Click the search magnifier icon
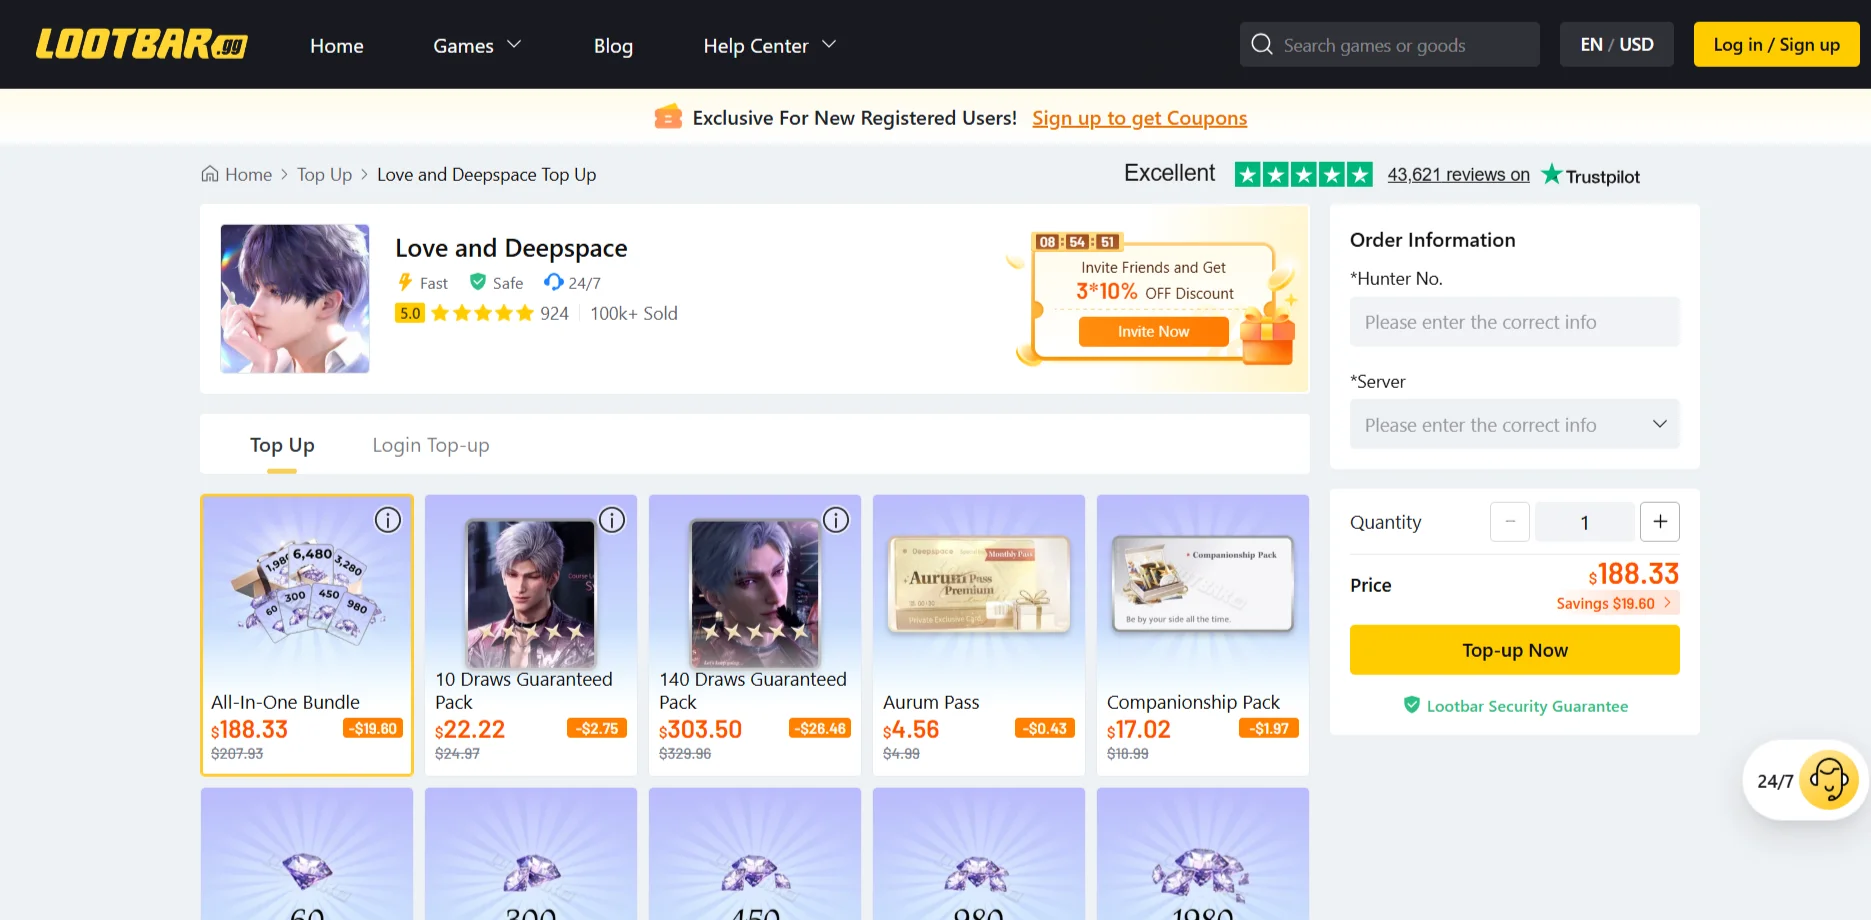This screenshot has width=1871, height=920. coord(1262,45)
